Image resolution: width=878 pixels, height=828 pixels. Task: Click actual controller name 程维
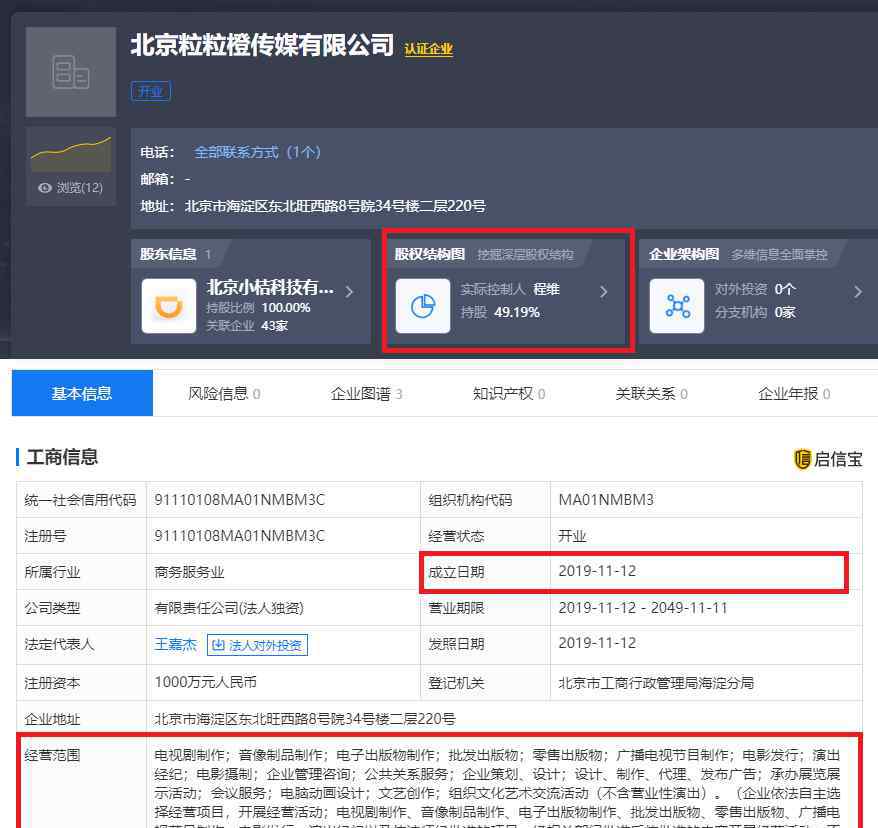point(547,289)
